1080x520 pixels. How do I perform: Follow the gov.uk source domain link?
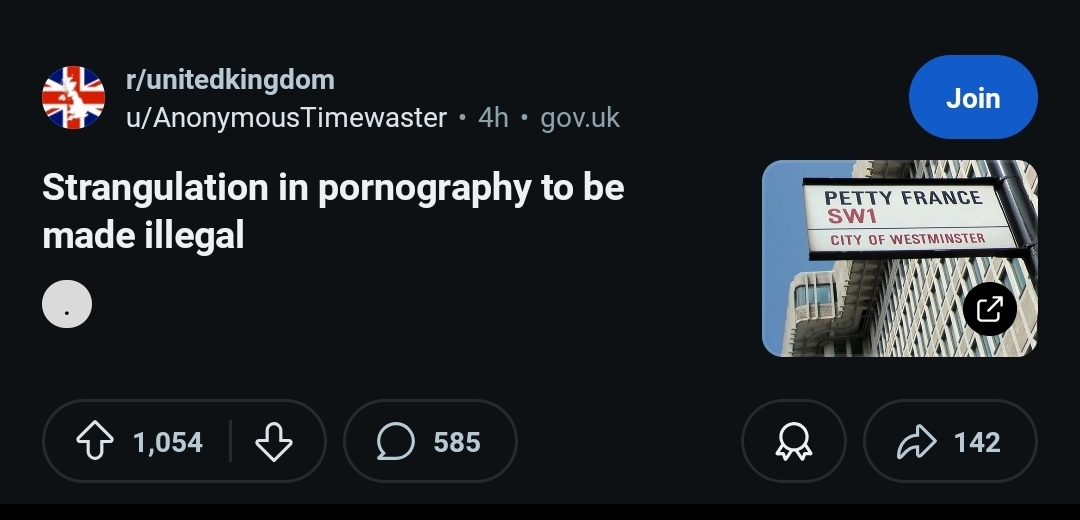[580, 118]
